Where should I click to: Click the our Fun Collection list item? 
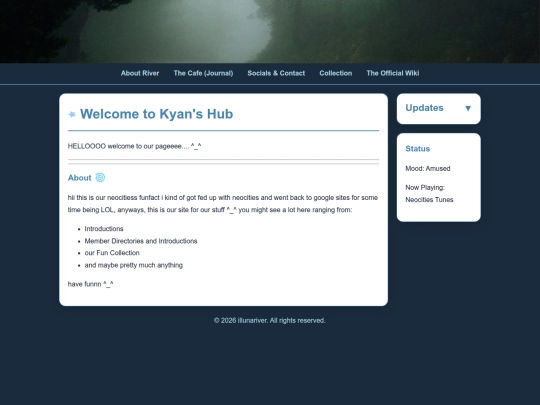(x=112, y=253)
